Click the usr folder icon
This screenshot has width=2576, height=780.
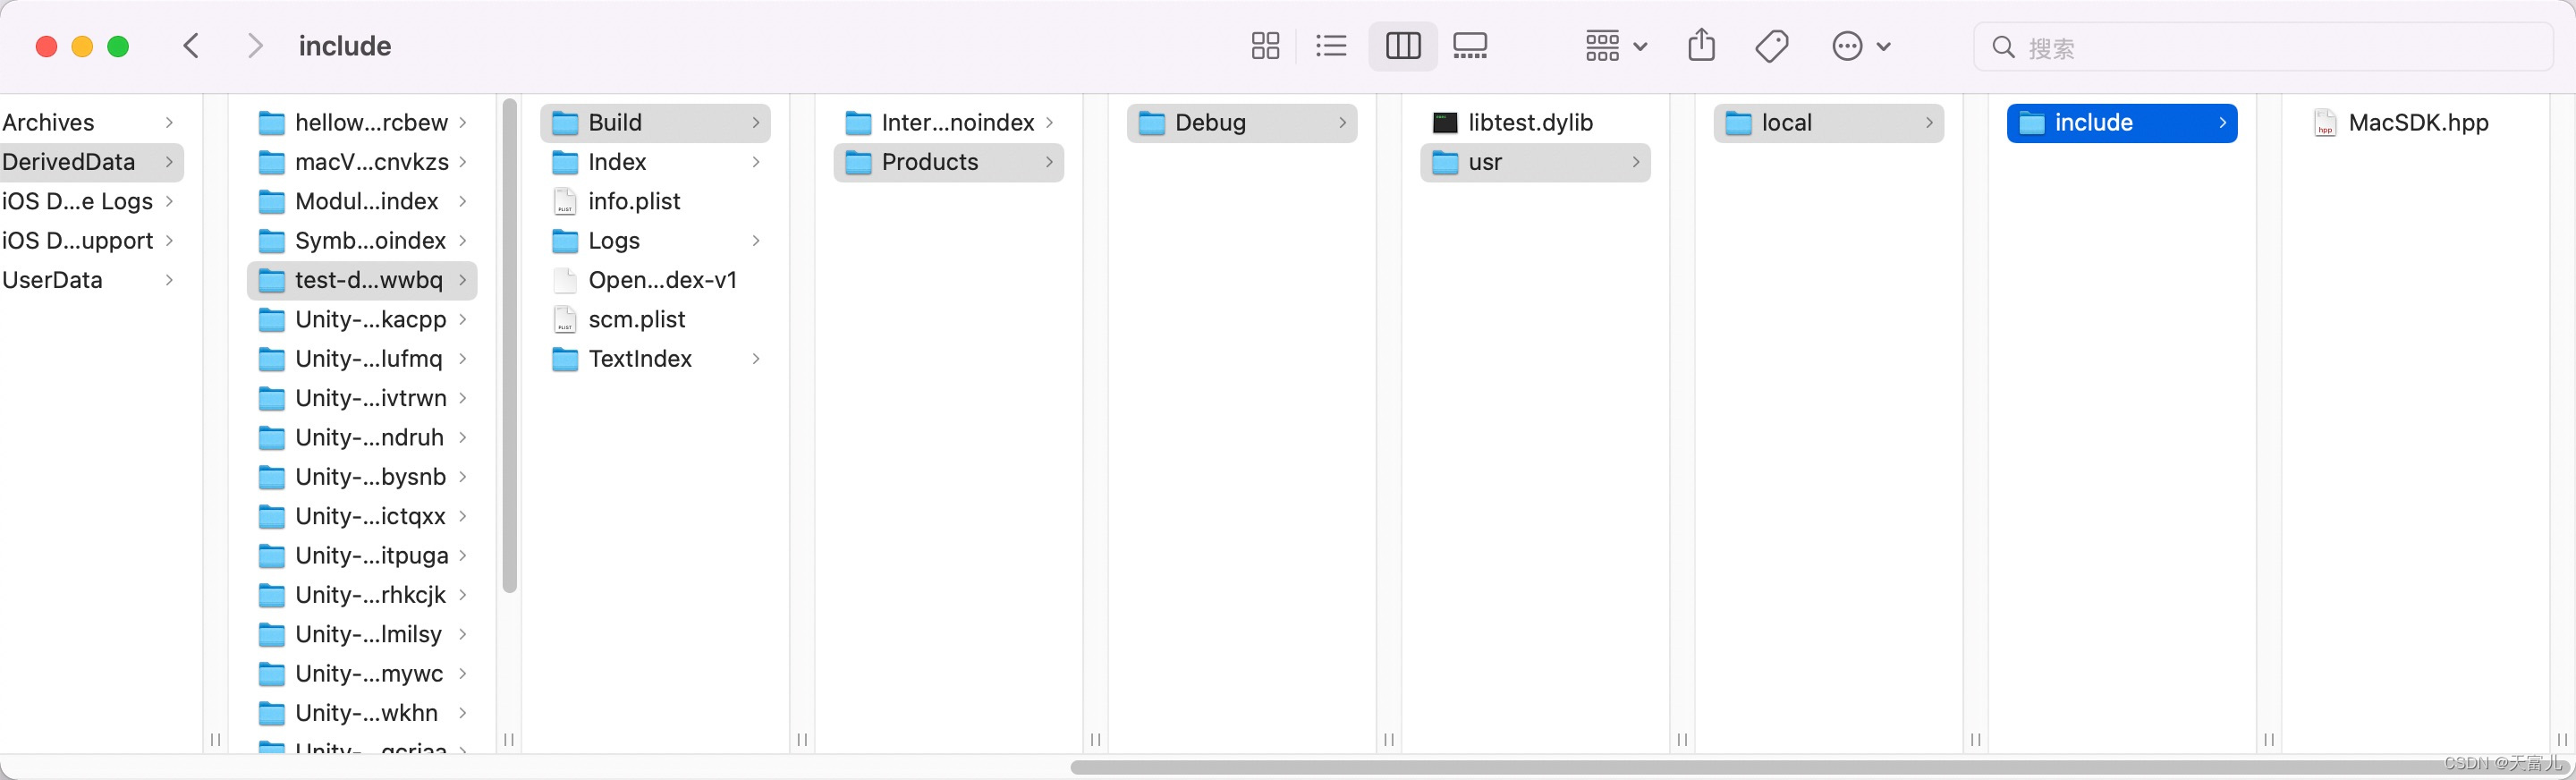coord(1445,162)
